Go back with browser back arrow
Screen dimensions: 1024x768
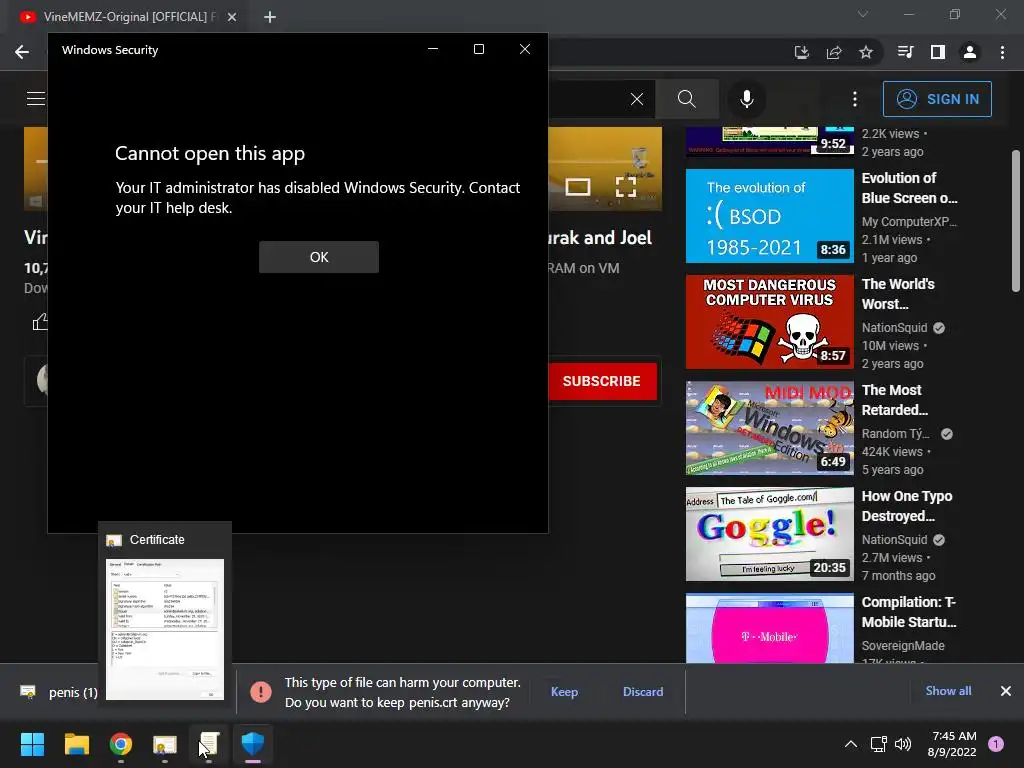pyautogui.click(x=22, y=52)
